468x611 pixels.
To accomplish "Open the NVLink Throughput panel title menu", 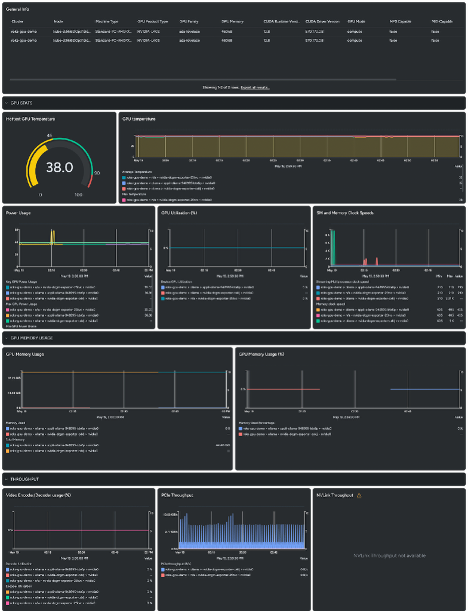I will pyautogui.click(x=335, y=495).
